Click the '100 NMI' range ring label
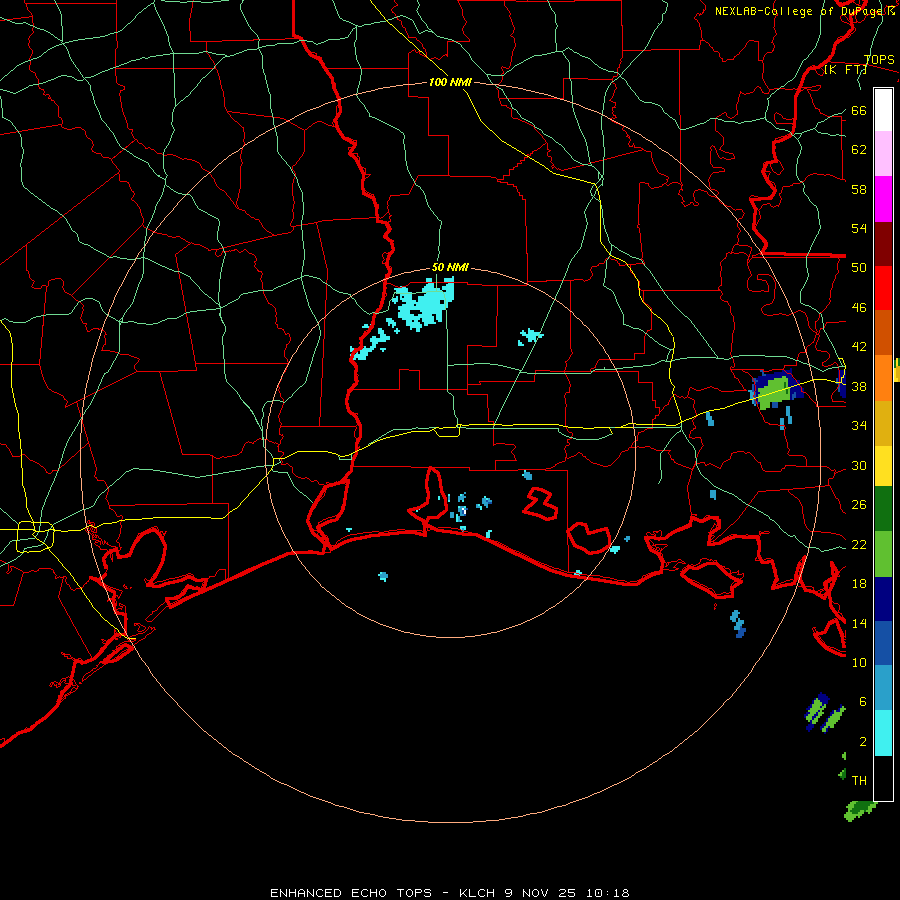900x900 pixels. tap(450, 82)
